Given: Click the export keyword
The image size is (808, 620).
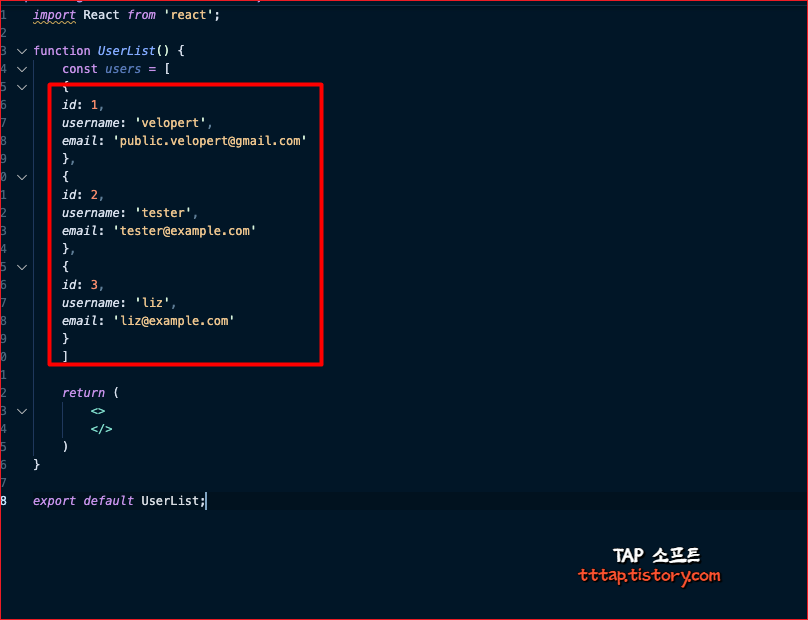Looking at the screenshot, I should tap(54, 500).
